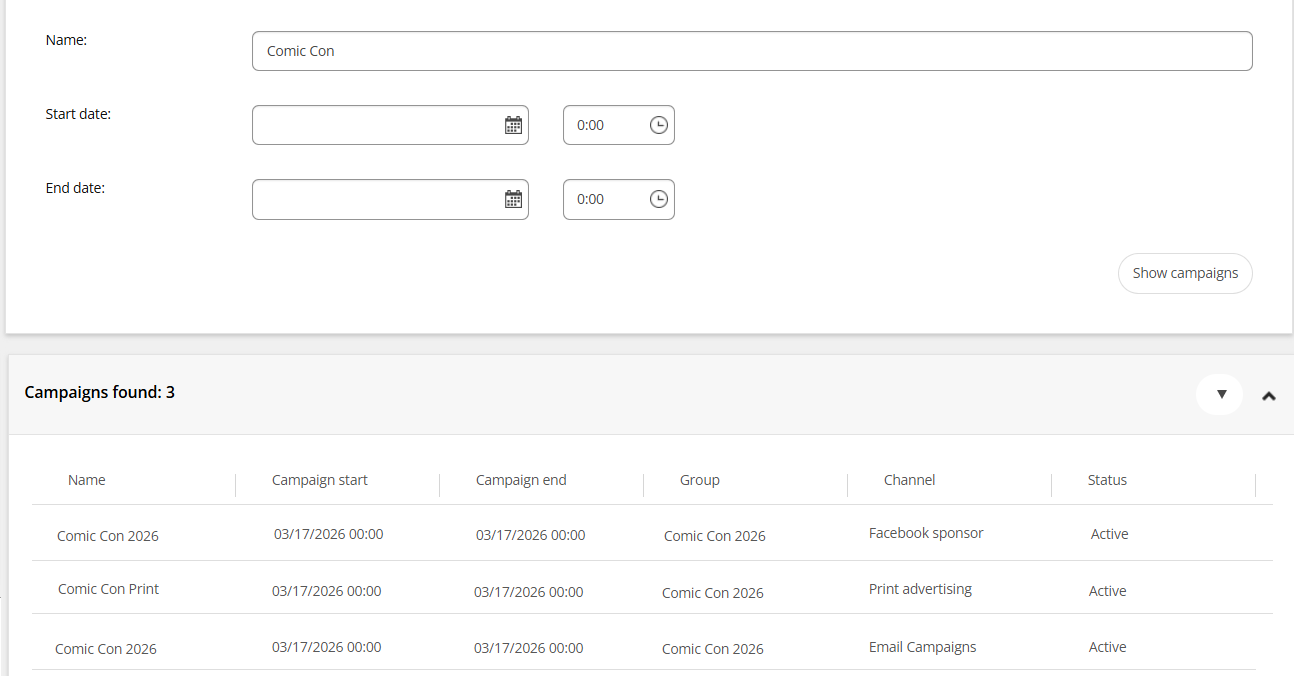Image resolution: width=1294 pixels, height=676 pixels.
Task: Focus the Name field containing Comic Con
Action: pos(752,51)
